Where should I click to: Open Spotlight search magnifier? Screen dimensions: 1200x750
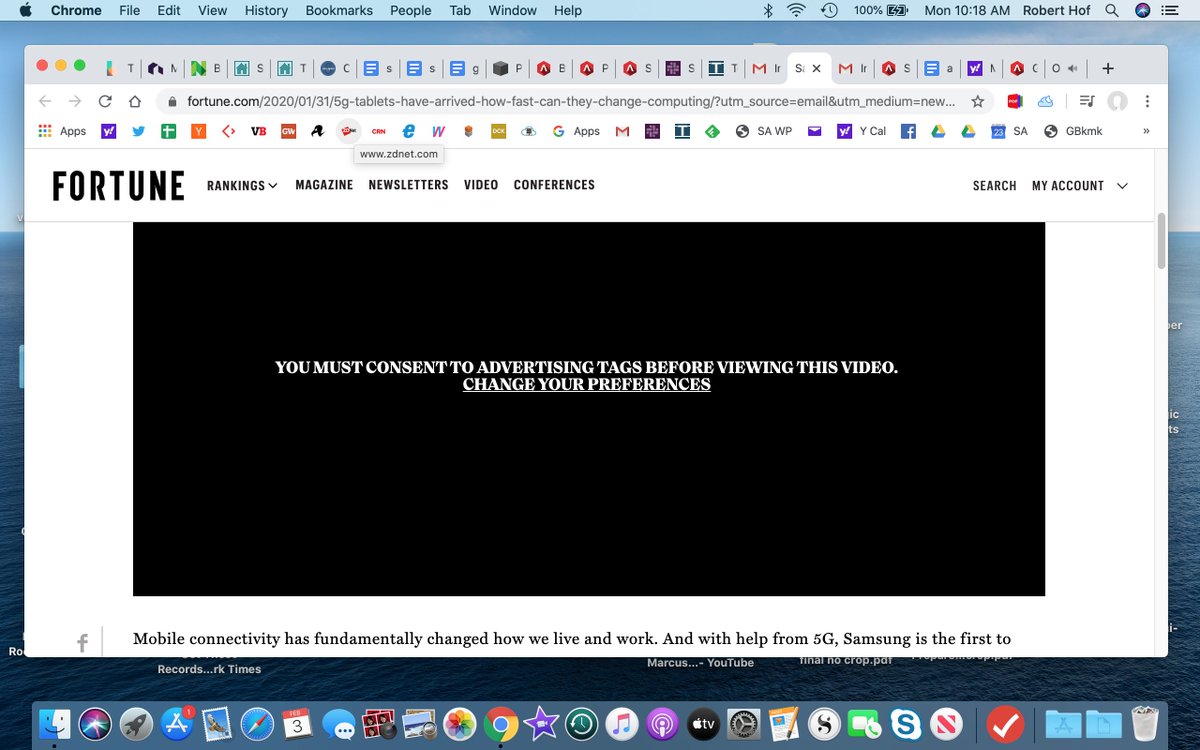pyautogui.click(x=1111, y=10)
